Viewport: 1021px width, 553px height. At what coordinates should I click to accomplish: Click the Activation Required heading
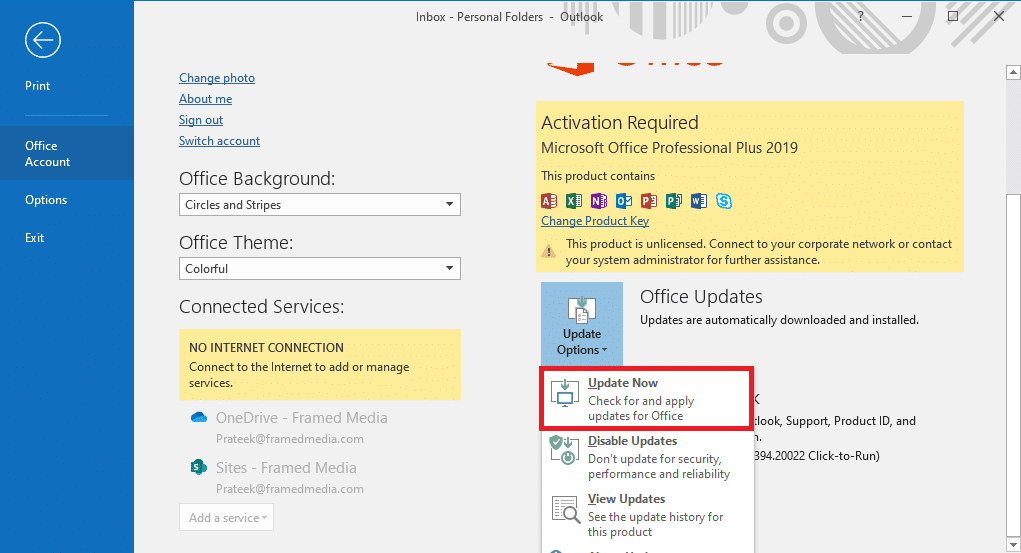tap(620, 122)
